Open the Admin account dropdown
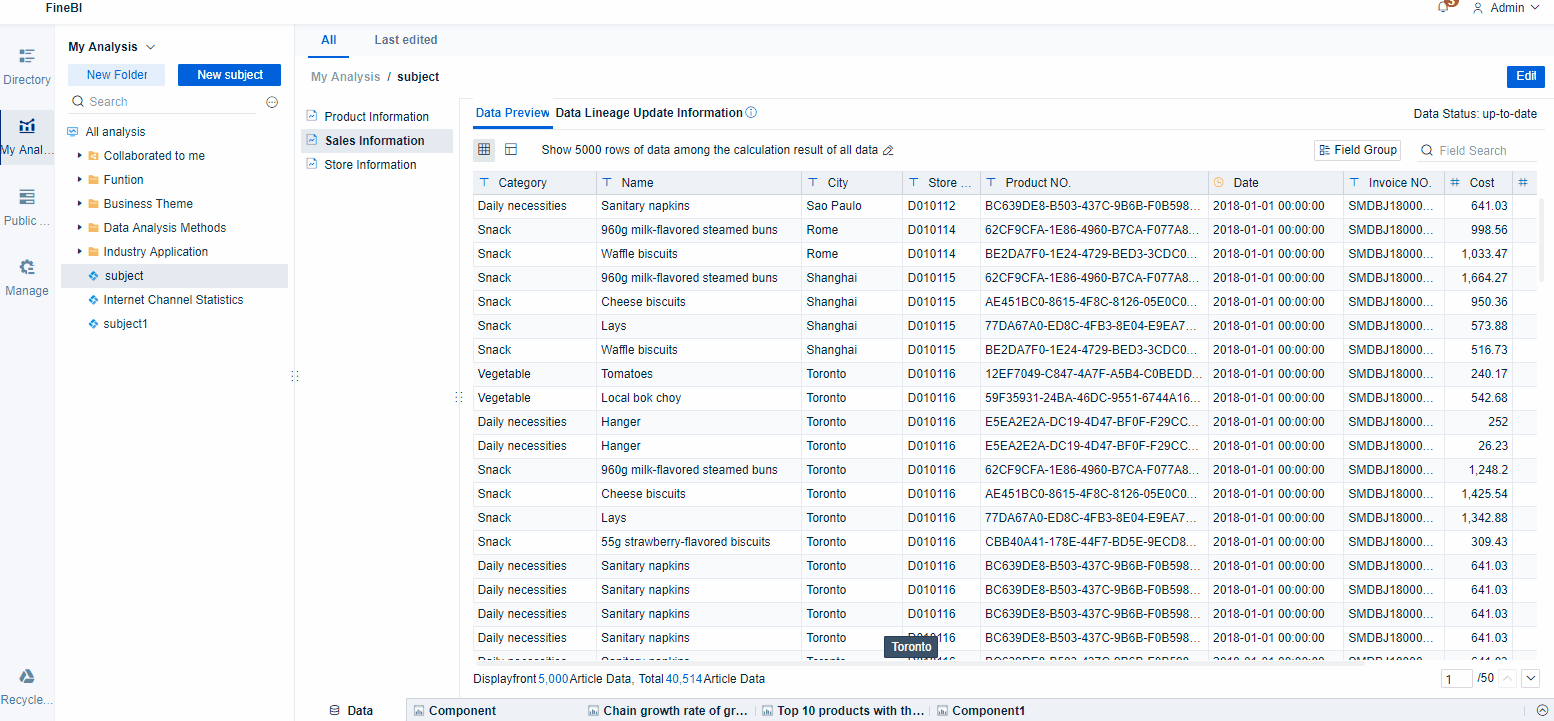The image size is (1554, 721). pos(1505,8)
